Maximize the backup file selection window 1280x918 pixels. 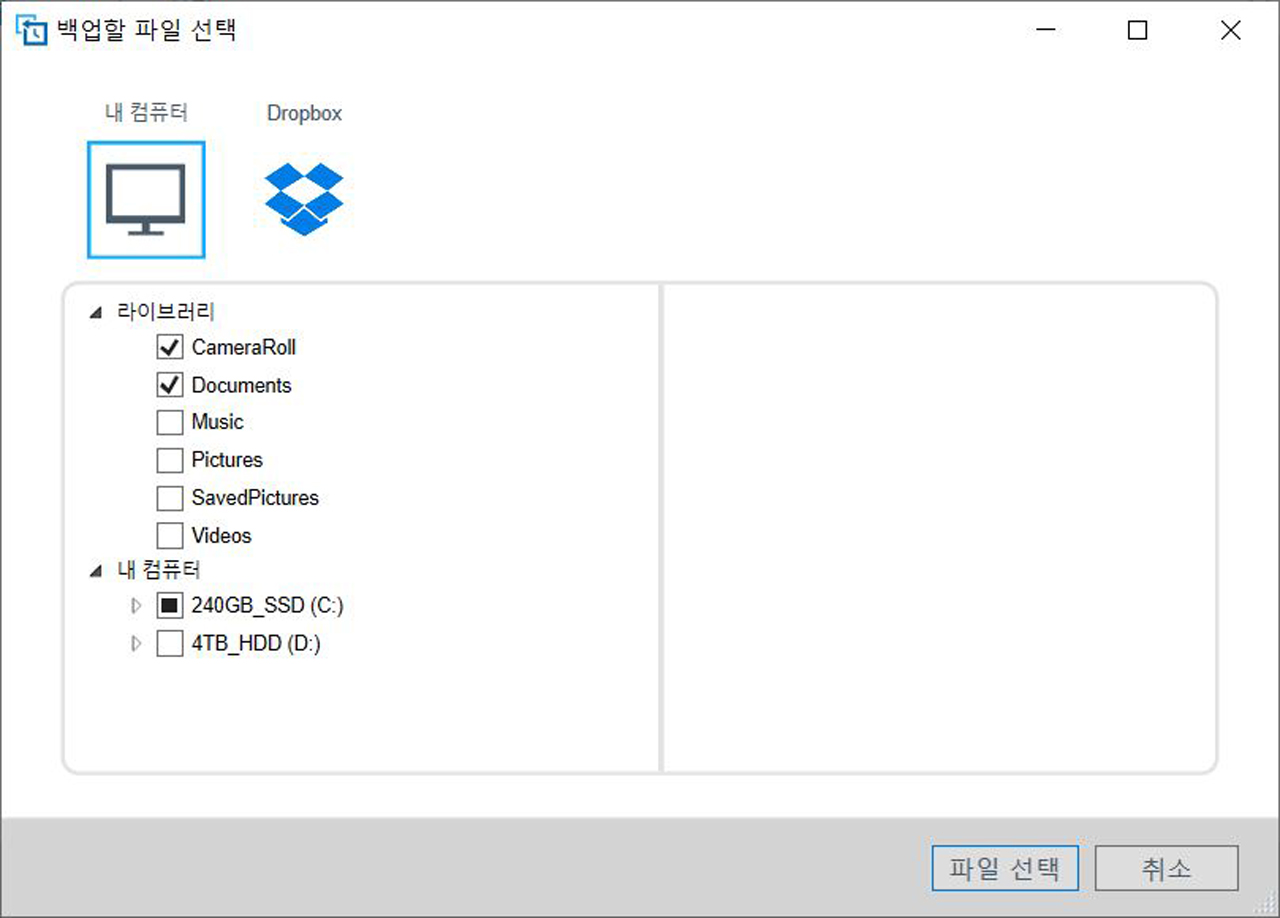tap(1137, 31)
